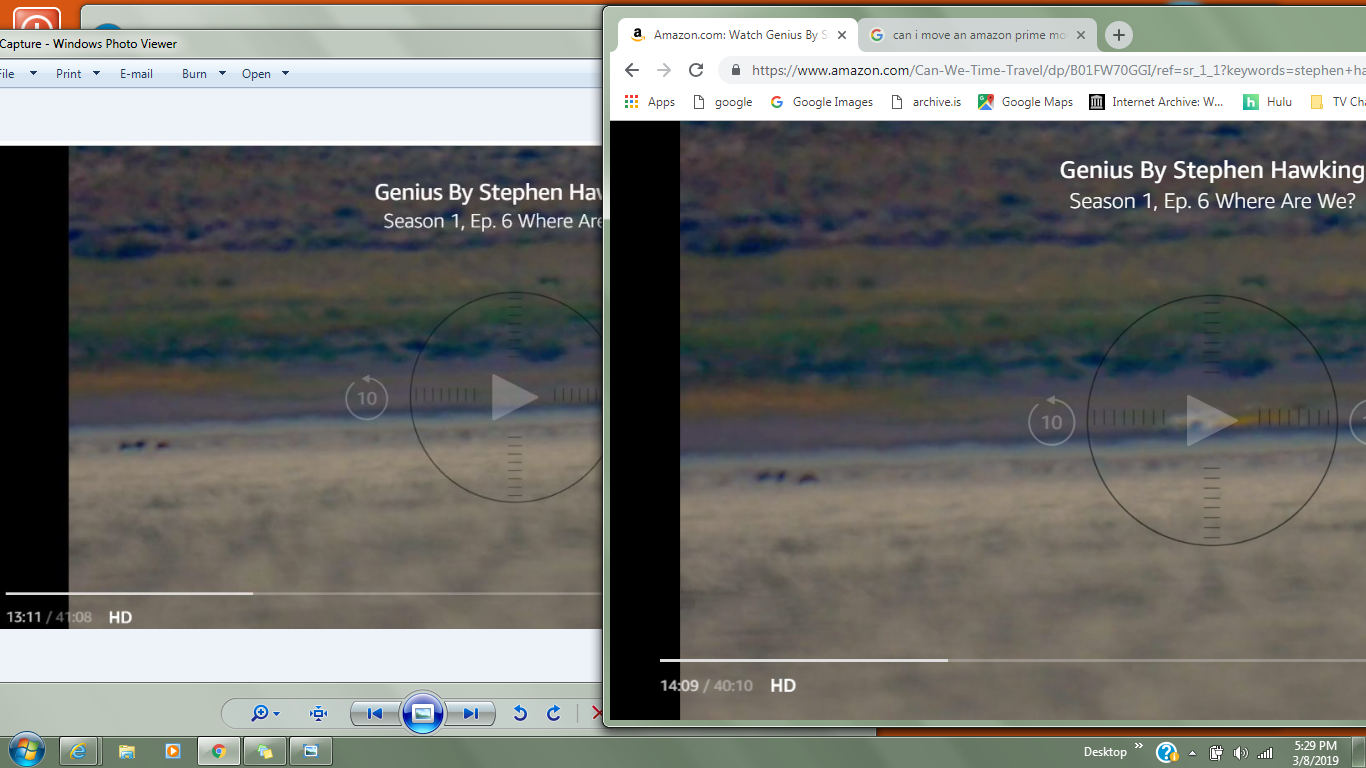Open a new Chrome tab
The image size is (1366, 768).
point(1118,35)
